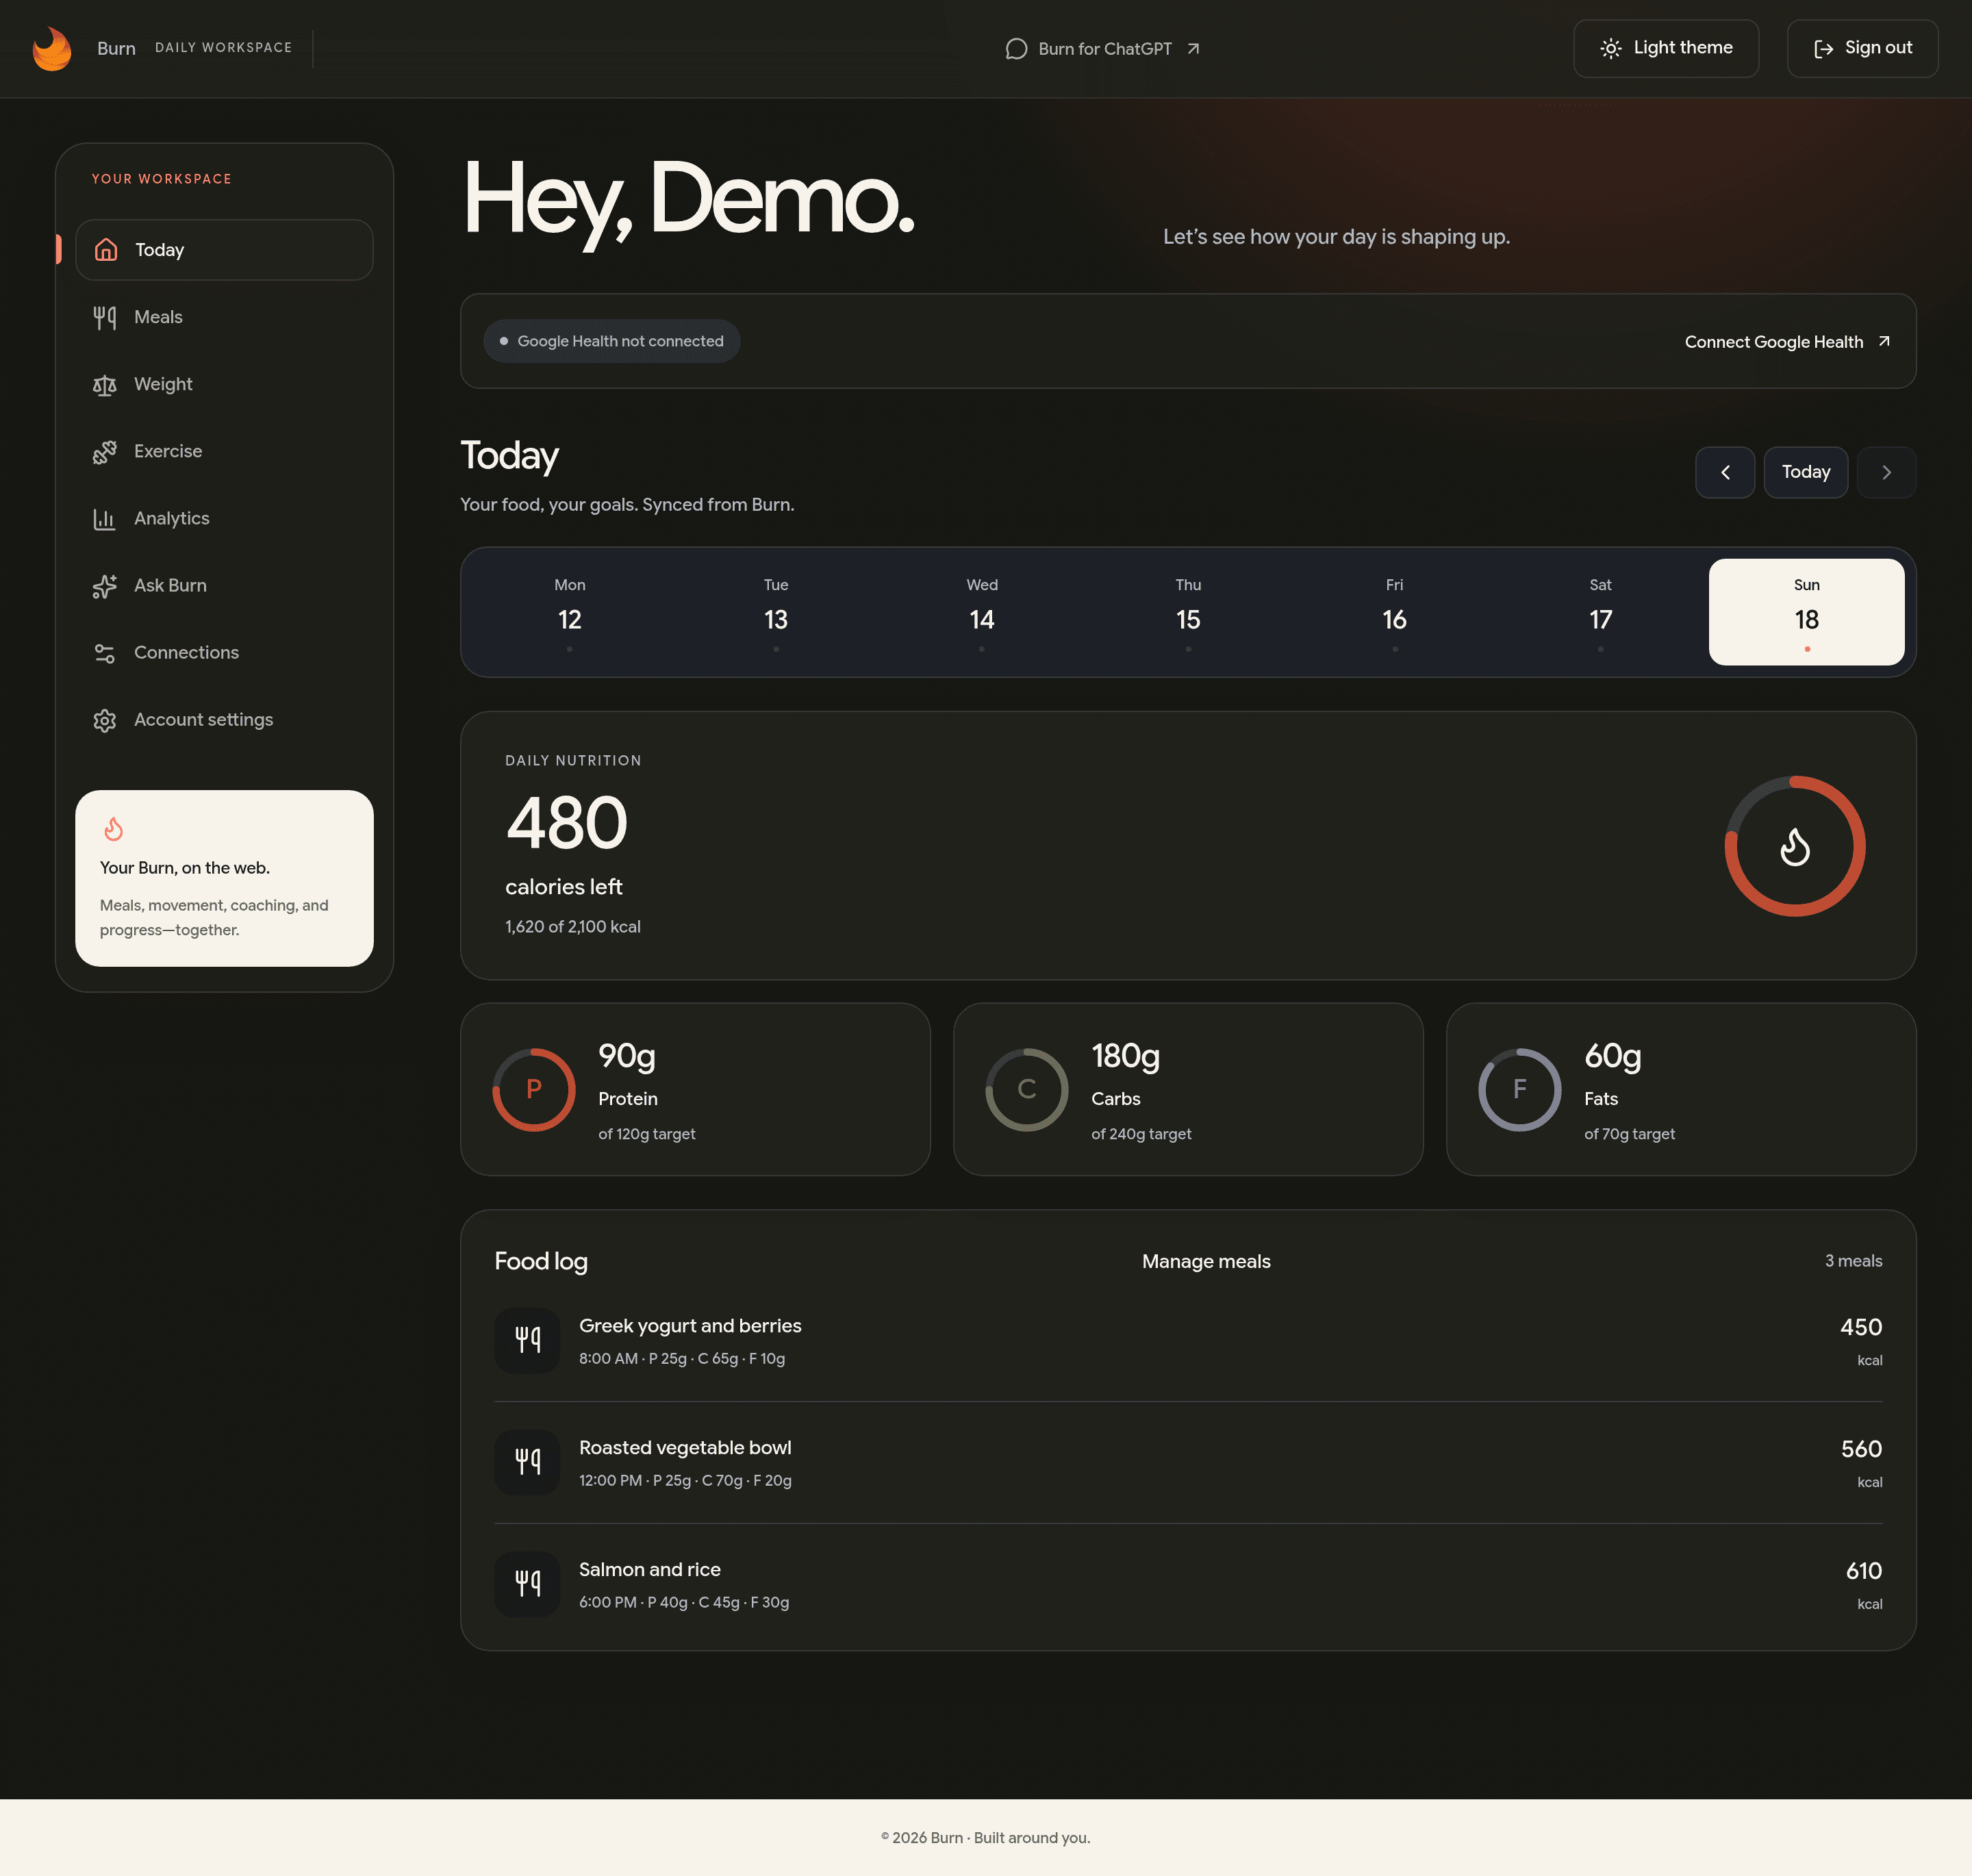Click the Google Health not connected badge
Image resolution: width=1972 pixels, height=1876 pixels.
coord(611,341)
